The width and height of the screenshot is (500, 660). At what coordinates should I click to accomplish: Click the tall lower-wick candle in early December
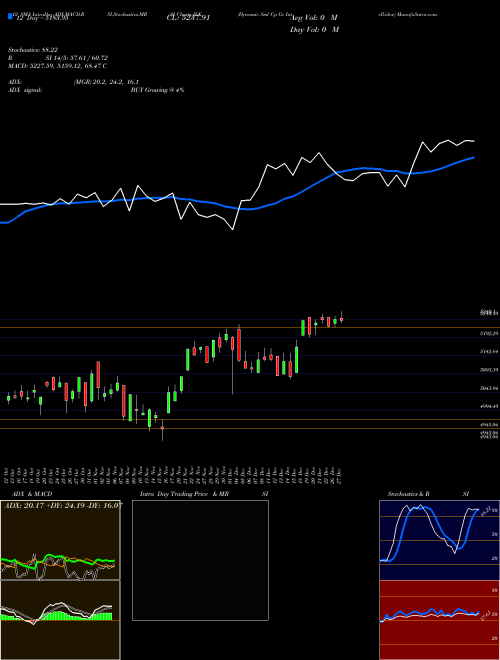point(232,365)
